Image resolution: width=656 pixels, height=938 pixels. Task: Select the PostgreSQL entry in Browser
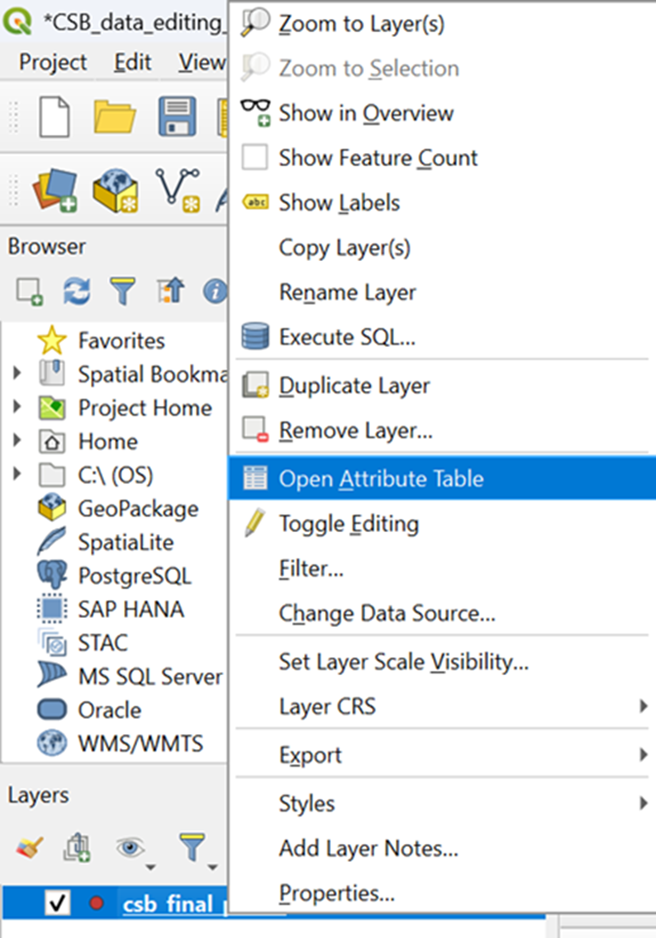(134, 576)
